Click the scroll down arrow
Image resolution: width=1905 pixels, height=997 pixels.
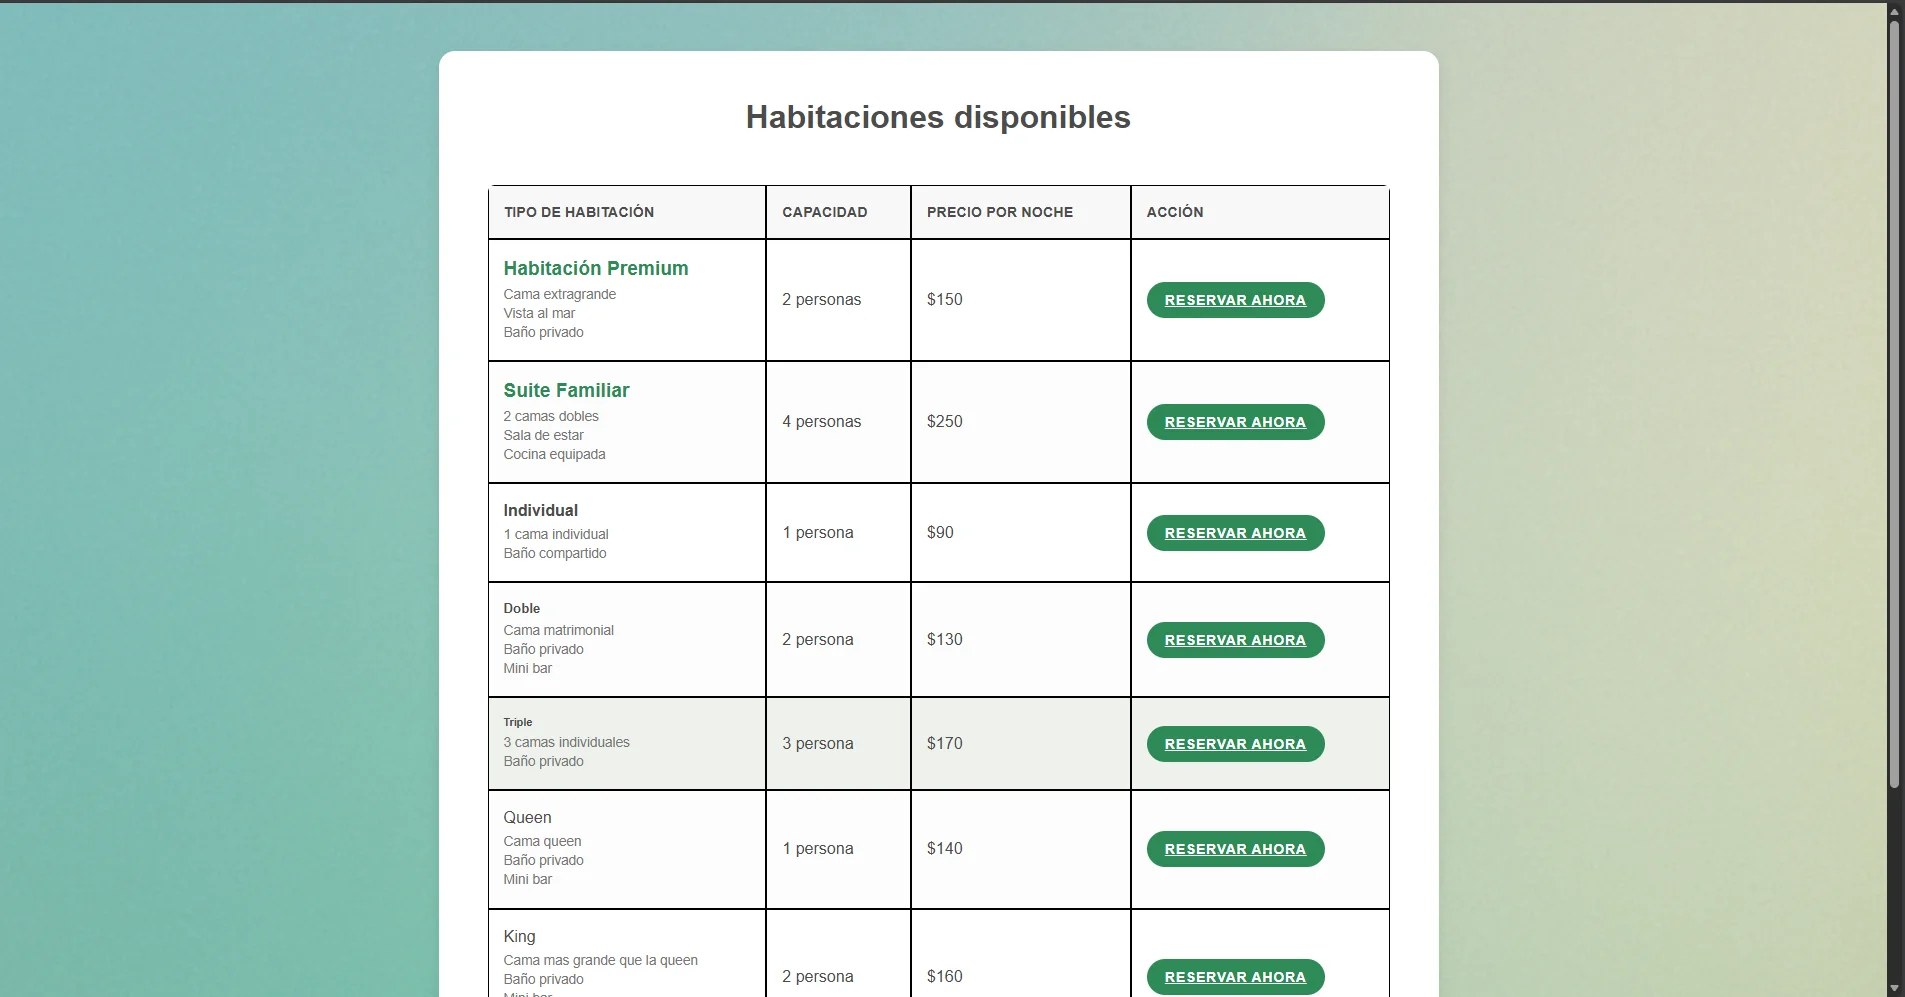point(1894,988)
